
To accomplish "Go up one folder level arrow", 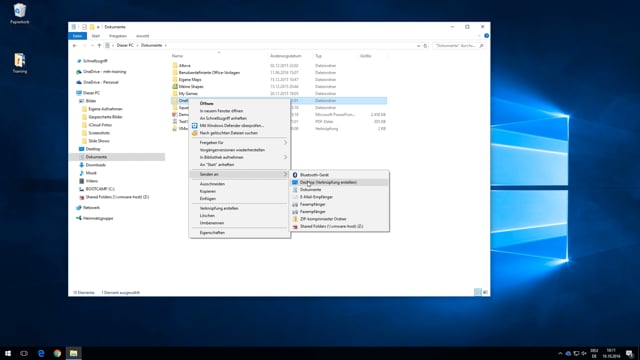I will [99, 46].
